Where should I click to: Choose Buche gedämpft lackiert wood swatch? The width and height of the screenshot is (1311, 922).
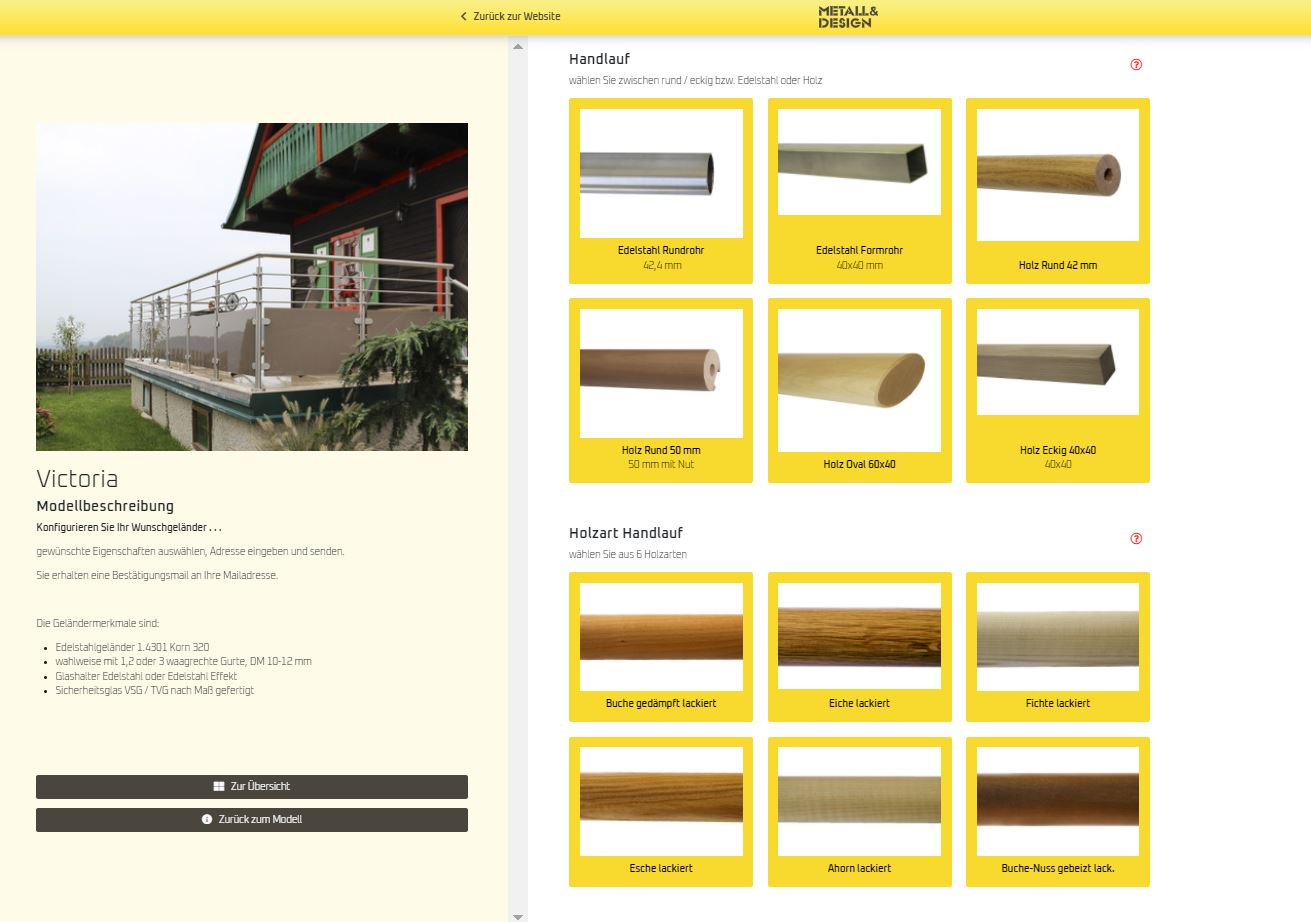coord(661,647)
